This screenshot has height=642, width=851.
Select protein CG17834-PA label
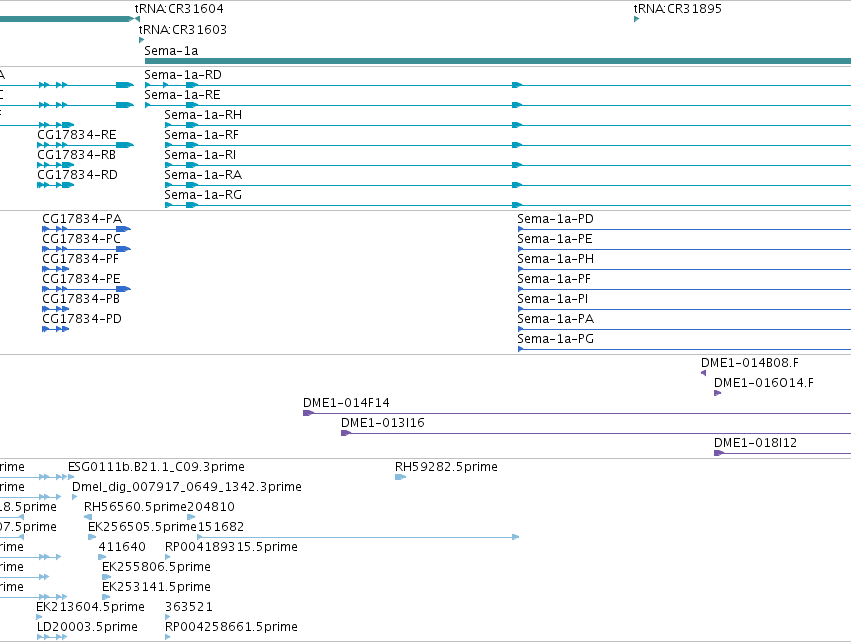point(82,219)
